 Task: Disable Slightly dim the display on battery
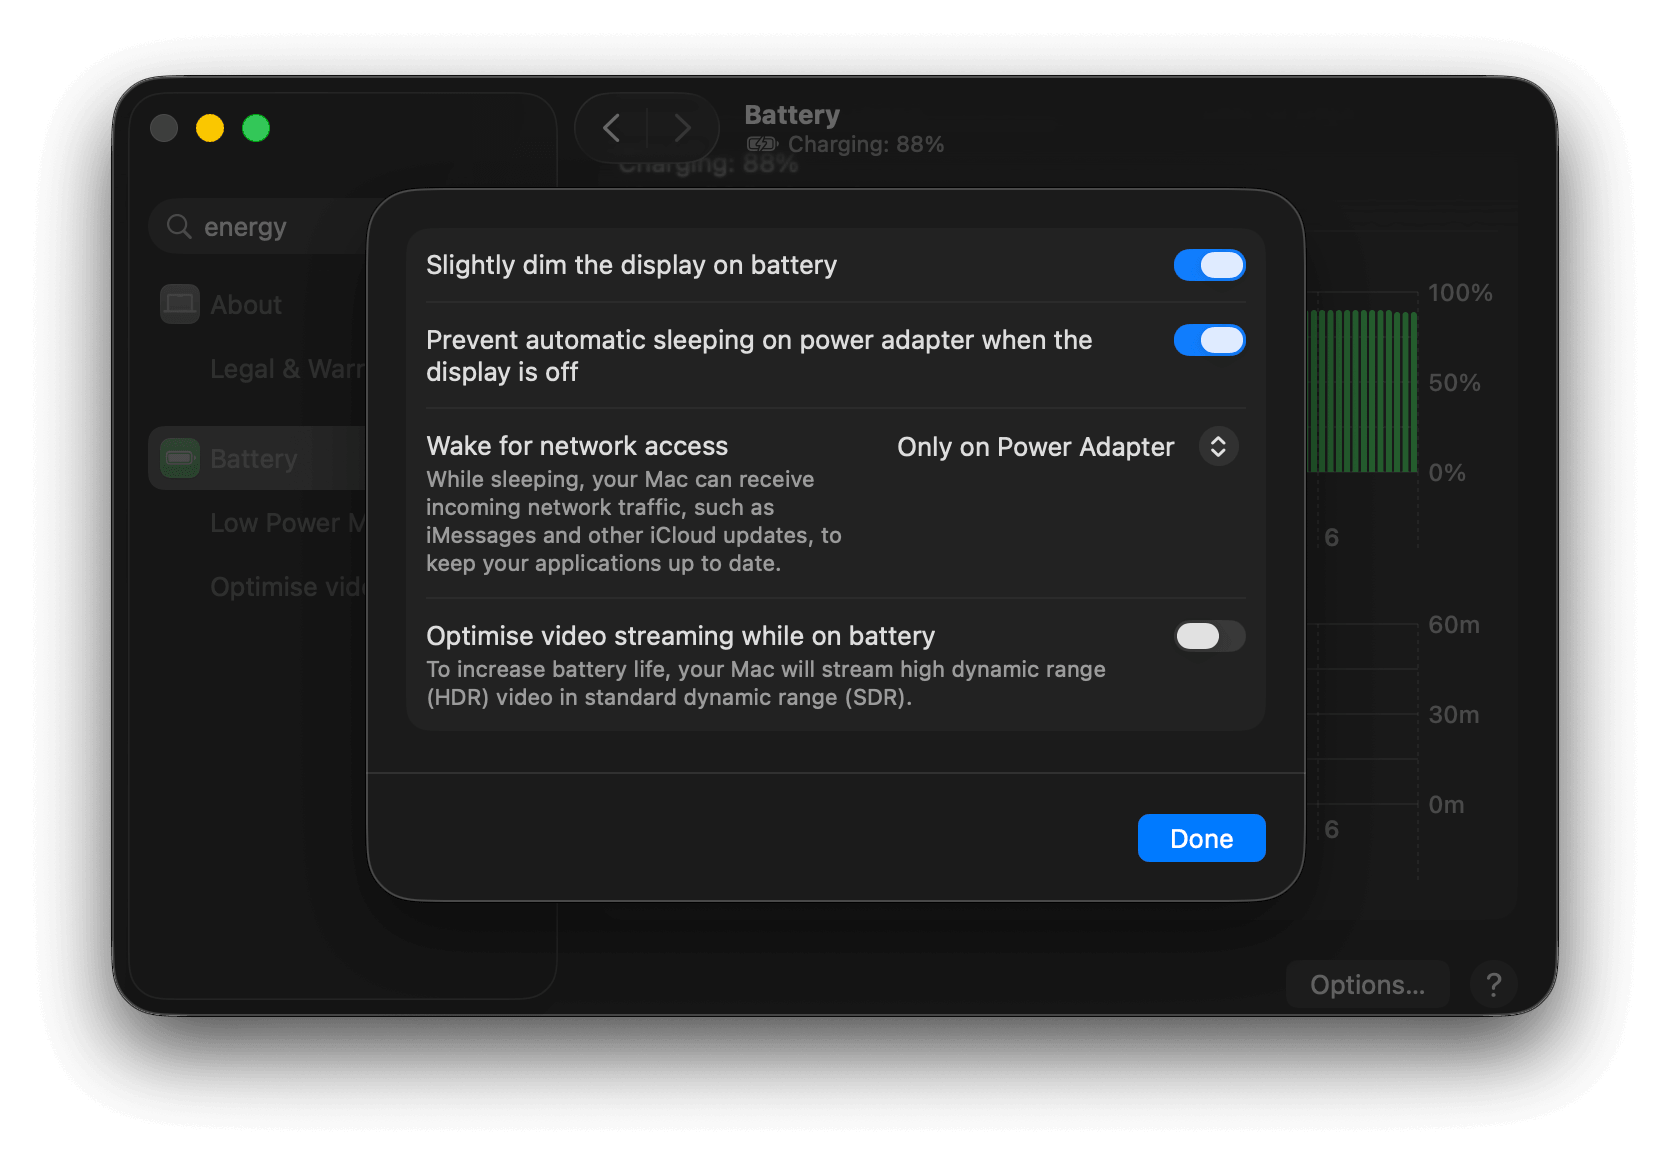click(1209, 265)
